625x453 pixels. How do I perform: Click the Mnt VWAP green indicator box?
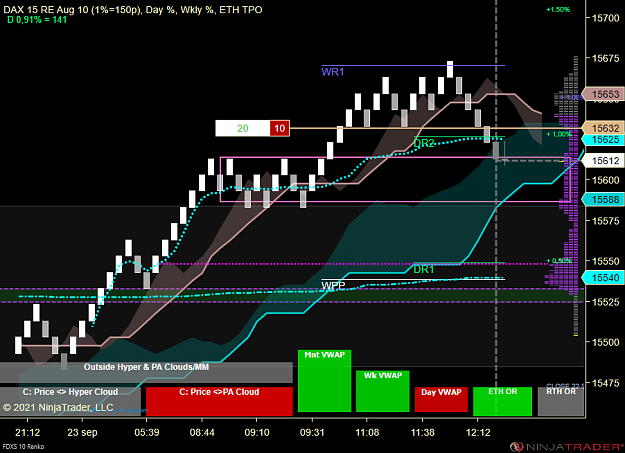pos(324,381)
